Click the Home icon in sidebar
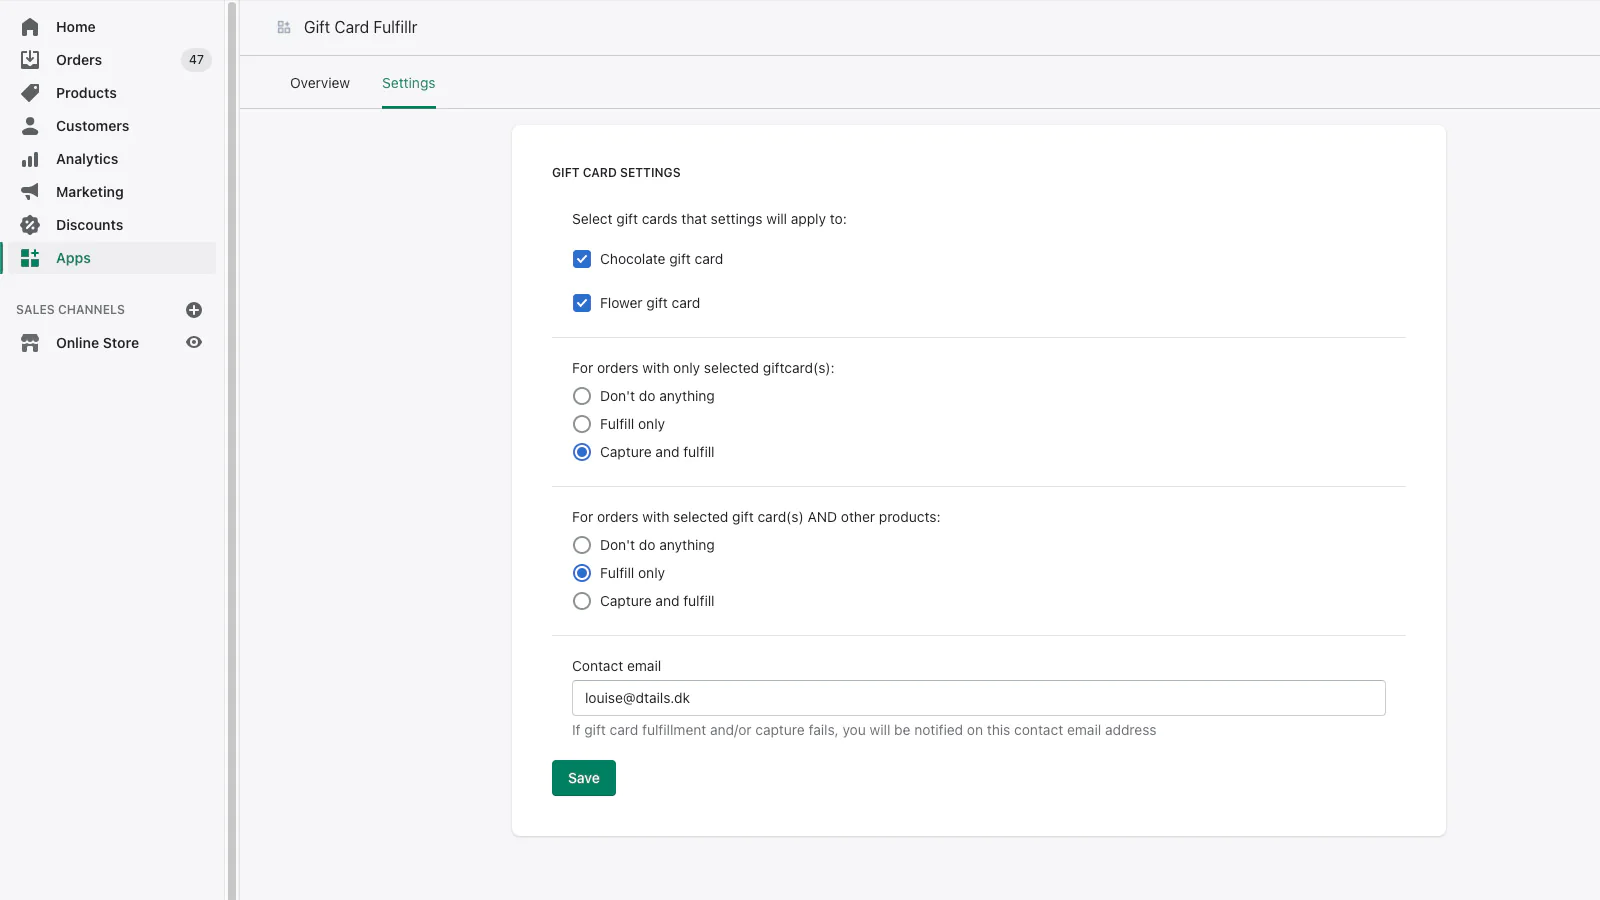Screen dimensions: 1600x900 [x=30, y=27]
